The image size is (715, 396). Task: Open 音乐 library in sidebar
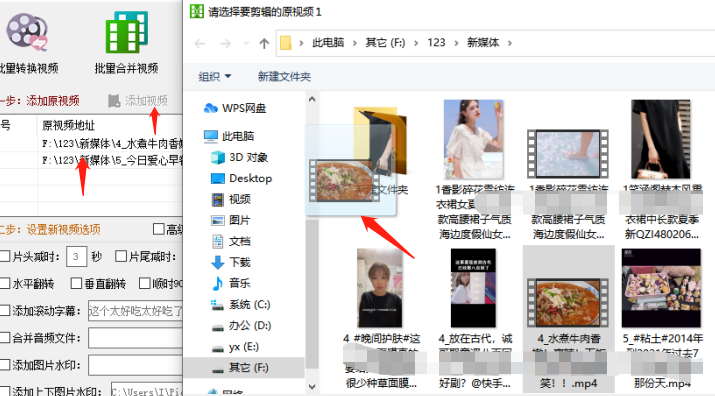pos(231,283)
